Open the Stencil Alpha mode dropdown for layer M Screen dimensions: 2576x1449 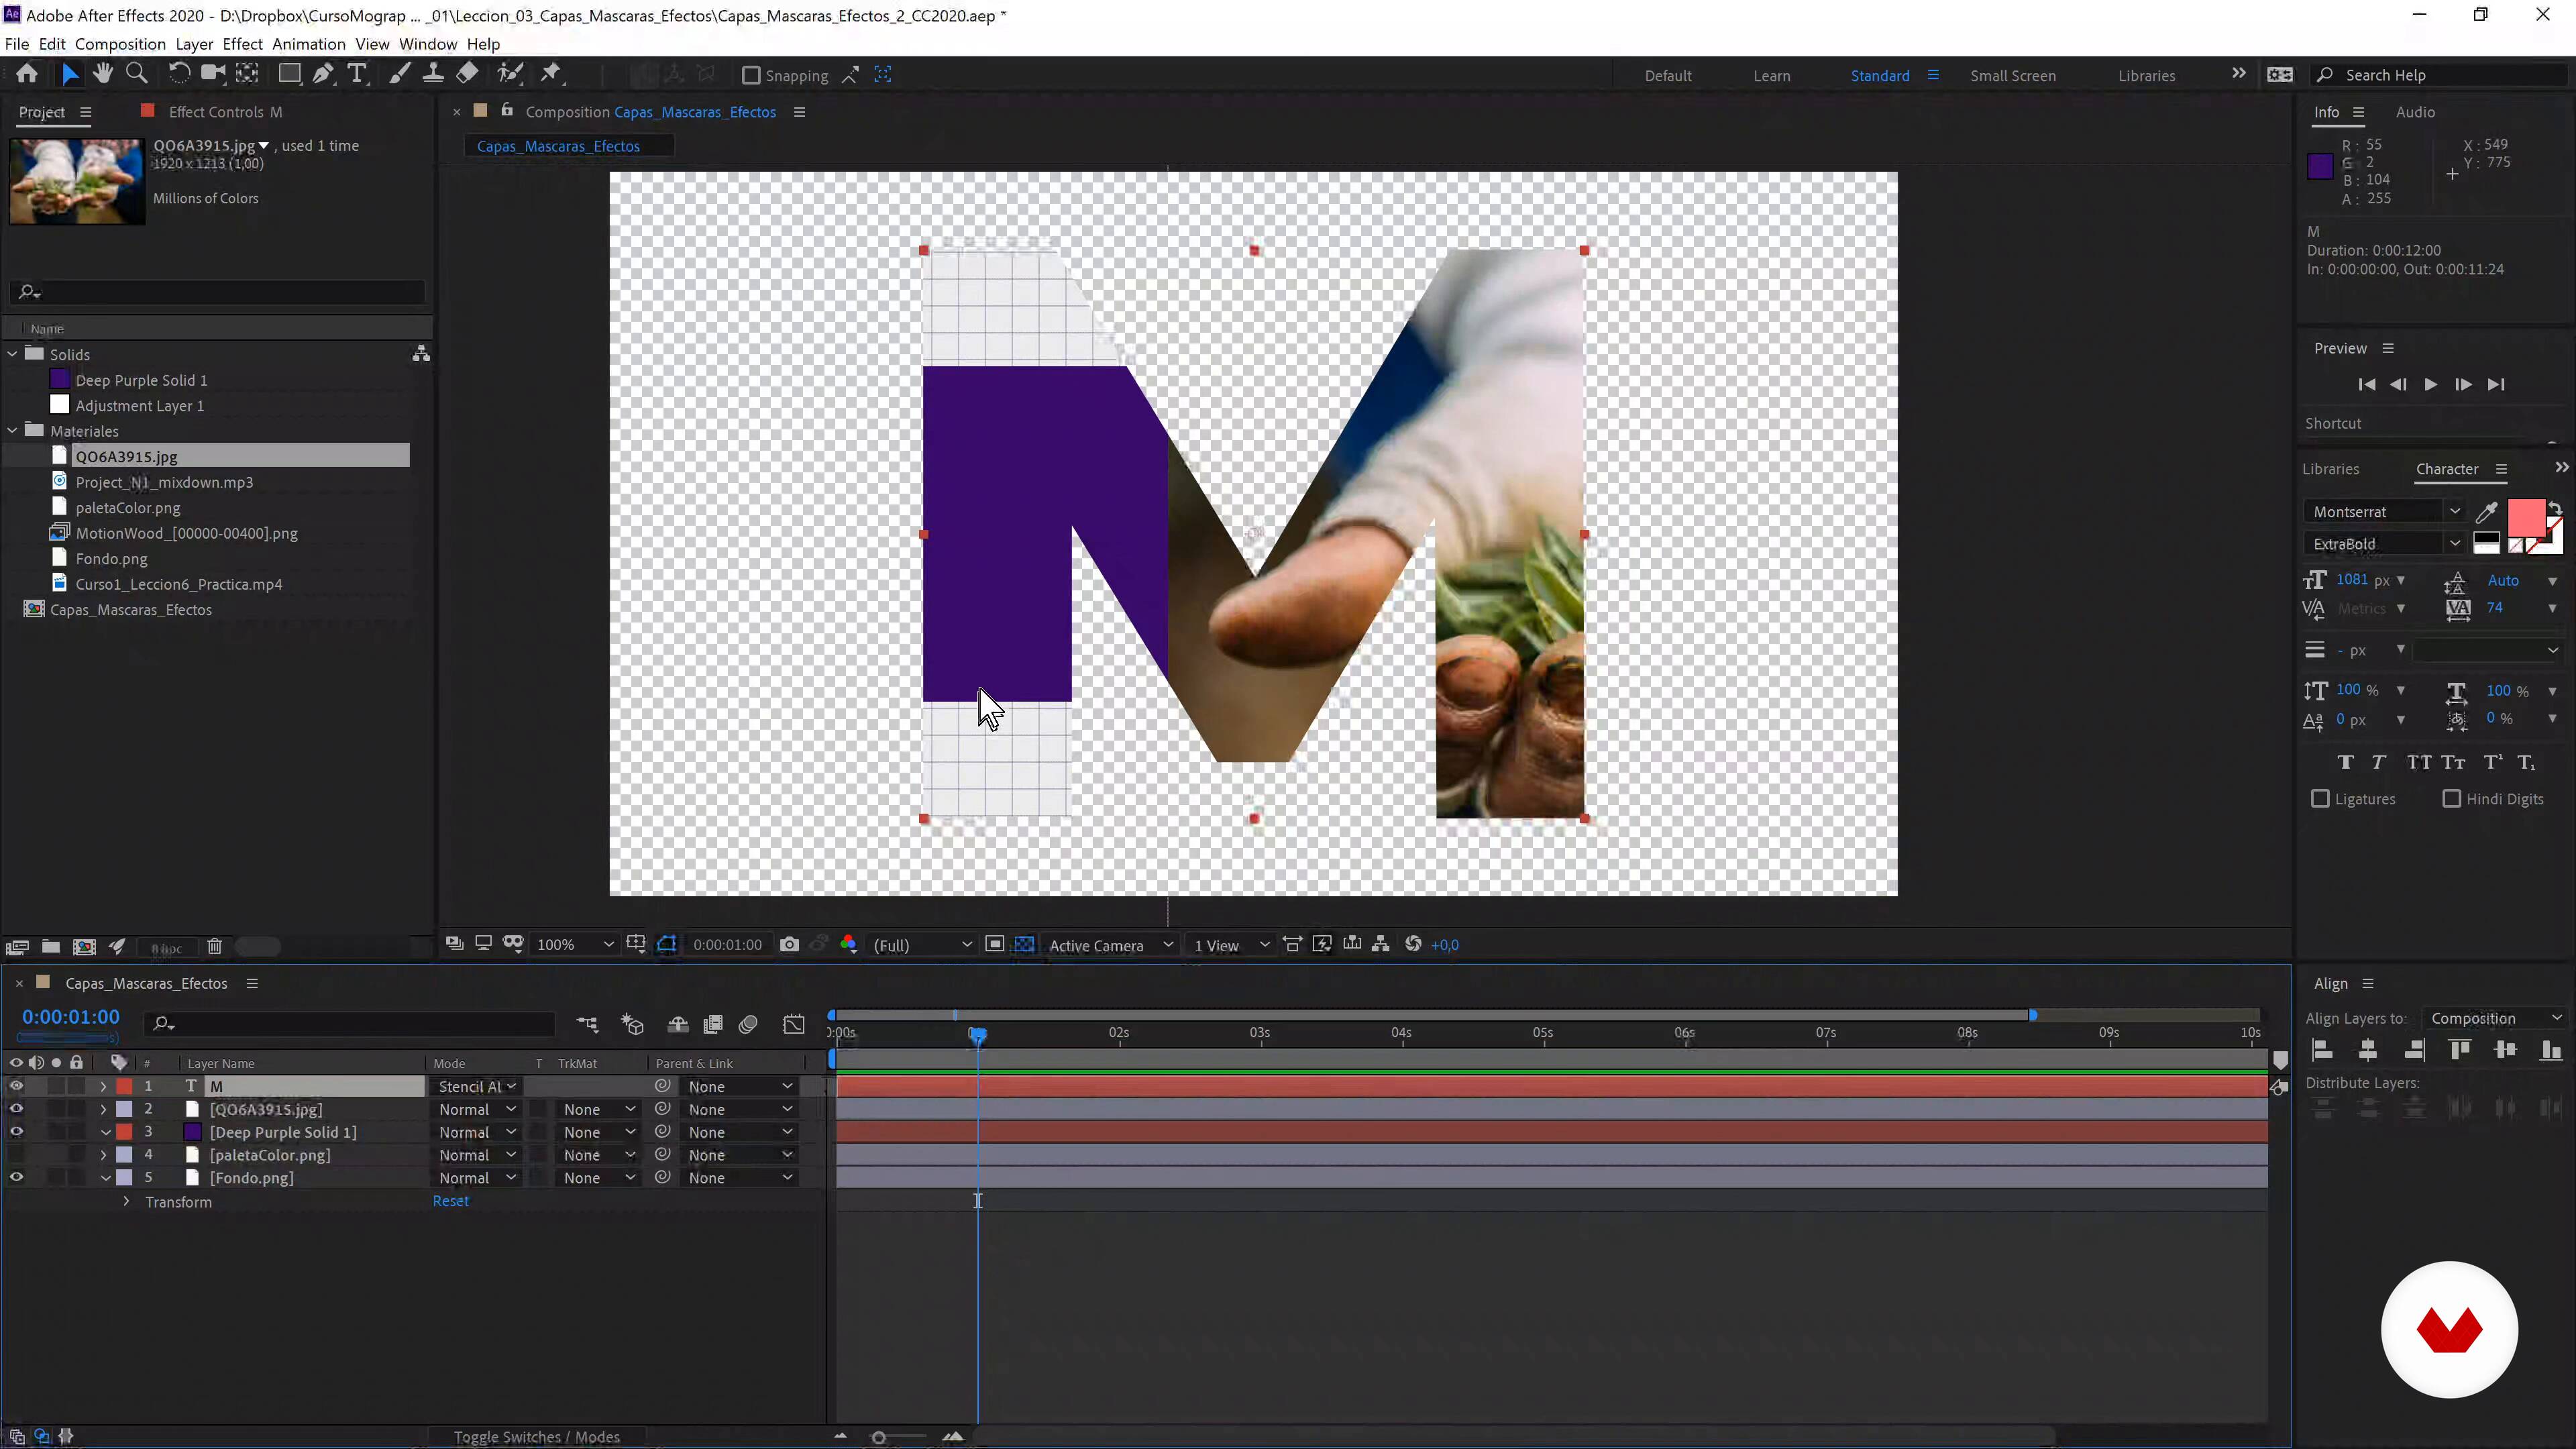pyautogui.click(x=477, y=1087)
